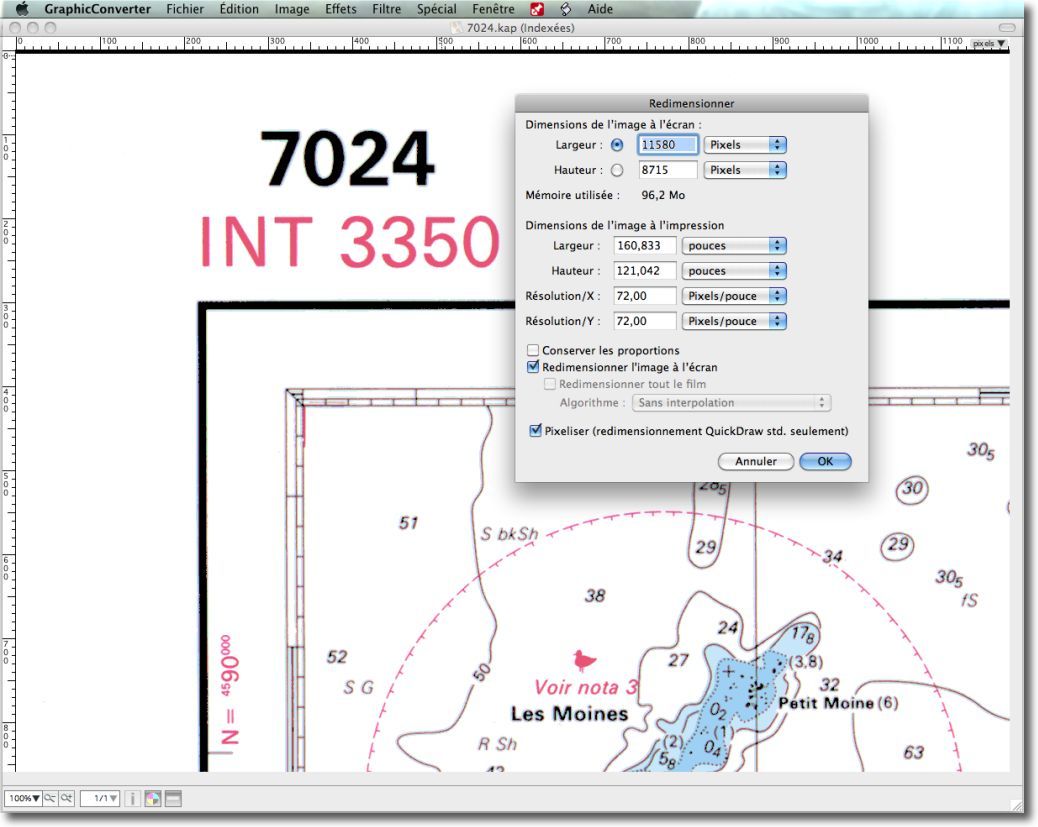
Task: Click the screen Hauteur field 8715
Action: pyautogui.click(x=667, y=170)
